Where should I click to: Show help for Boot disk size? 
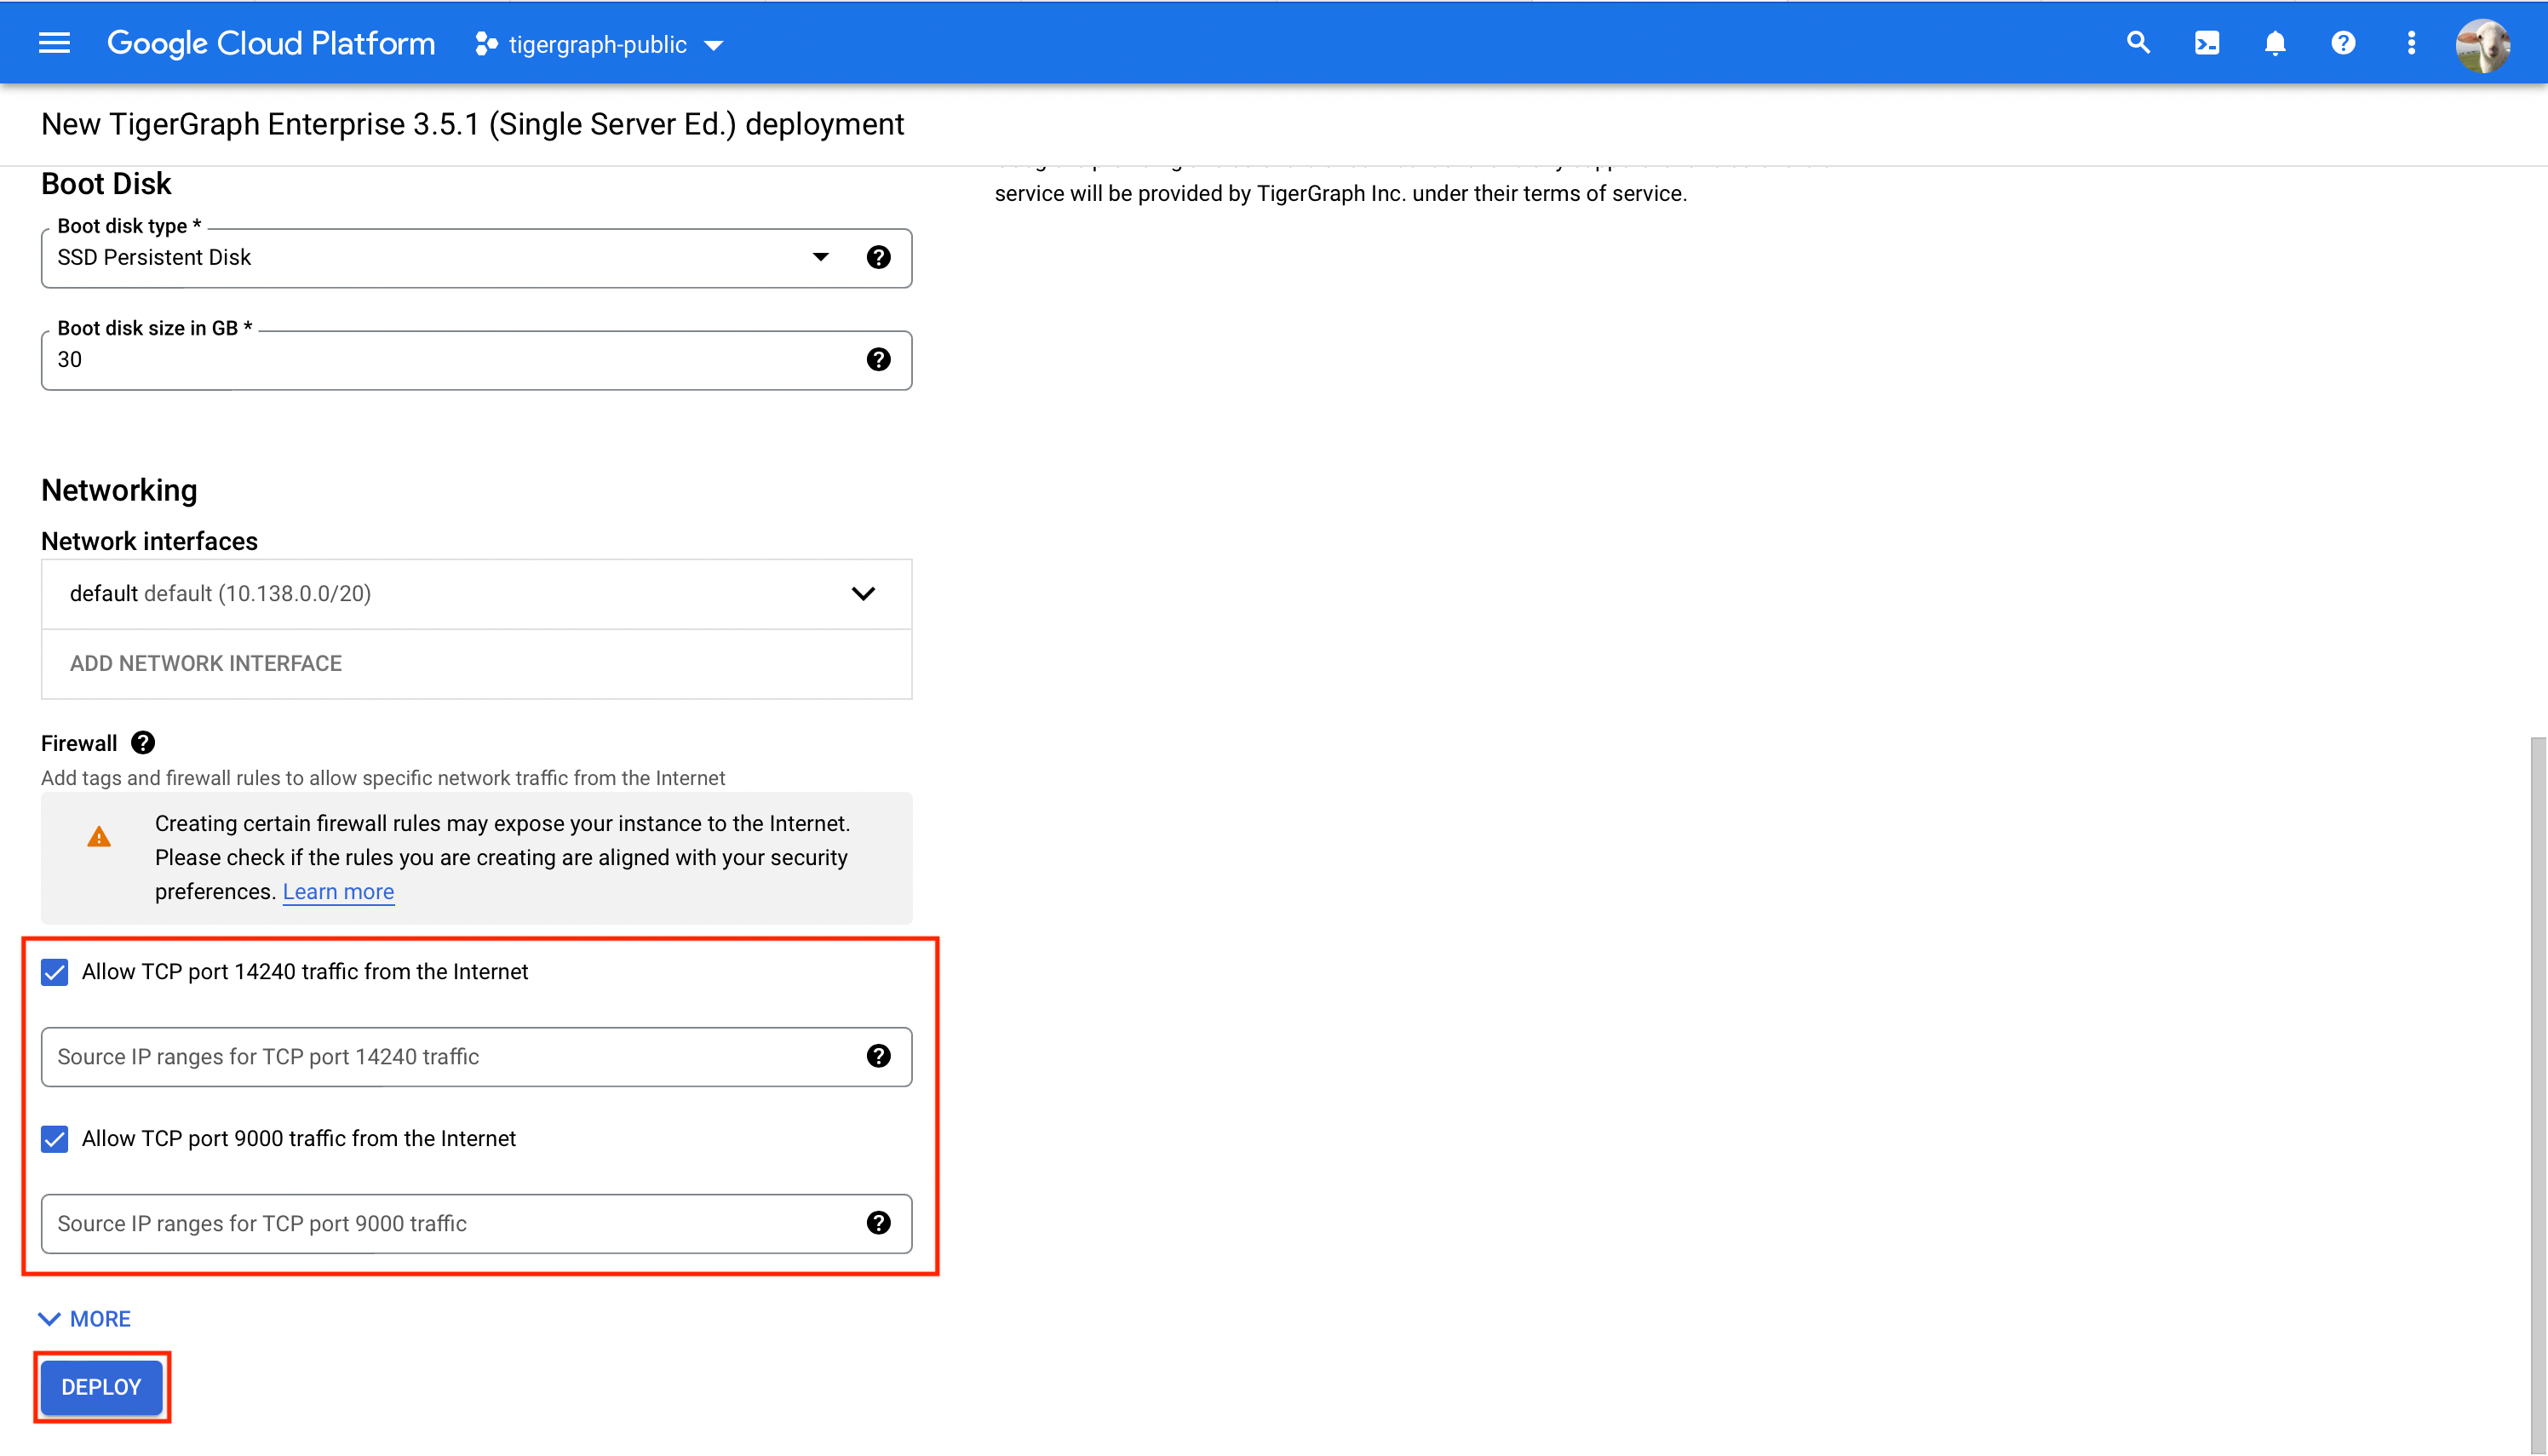click(x=878, y=360)
